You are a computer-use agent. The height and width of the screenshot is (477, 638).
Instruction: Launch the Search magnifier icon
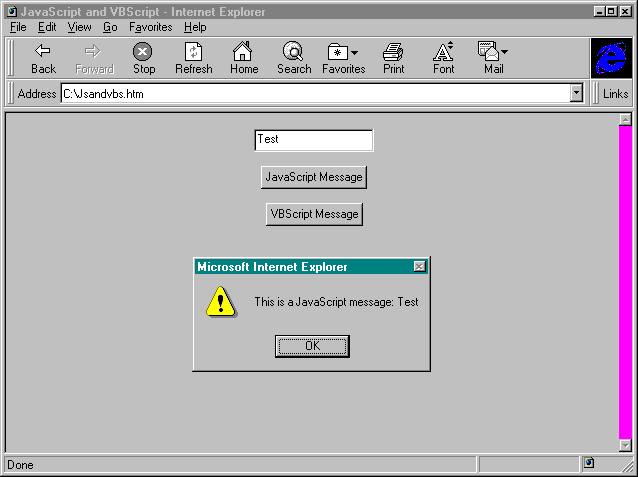(x=293, y=51)
